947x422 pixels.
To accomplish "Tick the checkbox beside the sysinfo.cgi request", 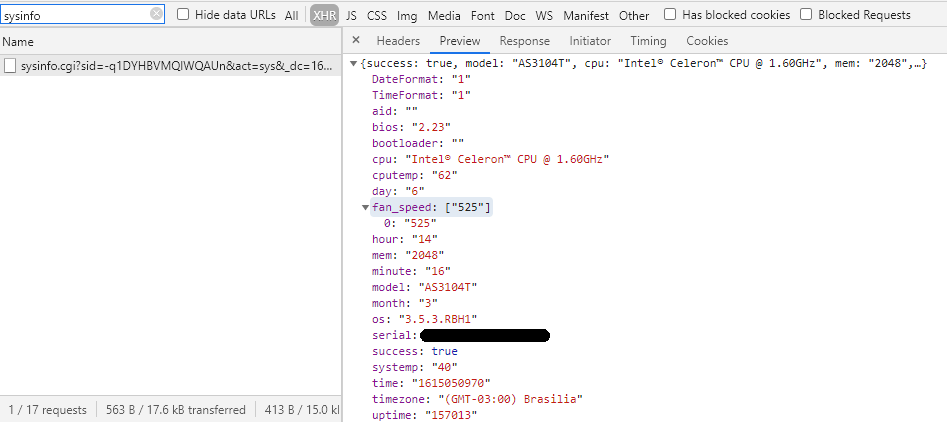I will pos(10,66).
